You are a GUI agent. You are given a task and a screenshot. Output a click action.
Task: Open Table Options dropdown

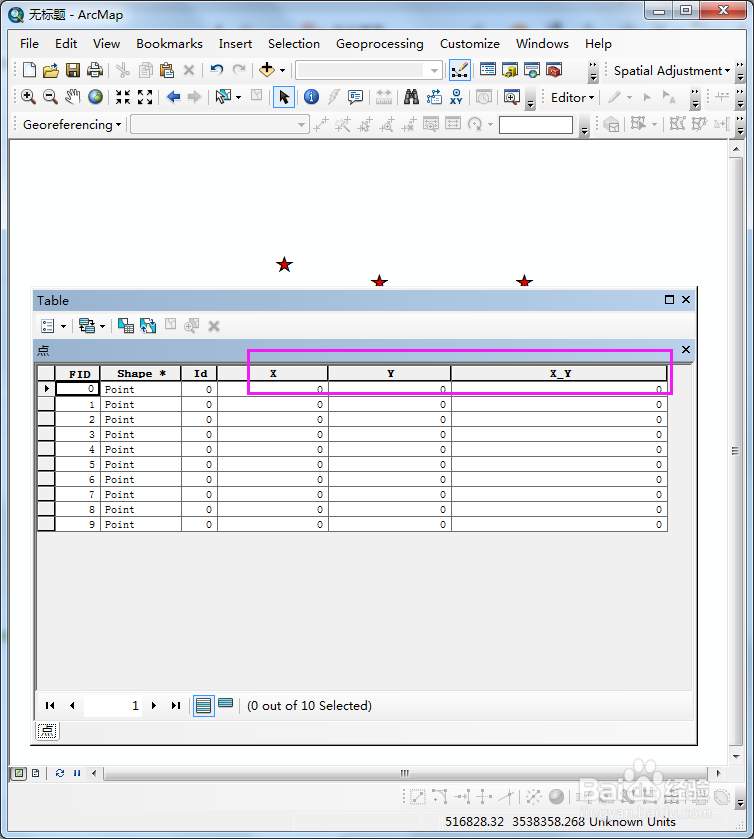[x=53, y=325]
